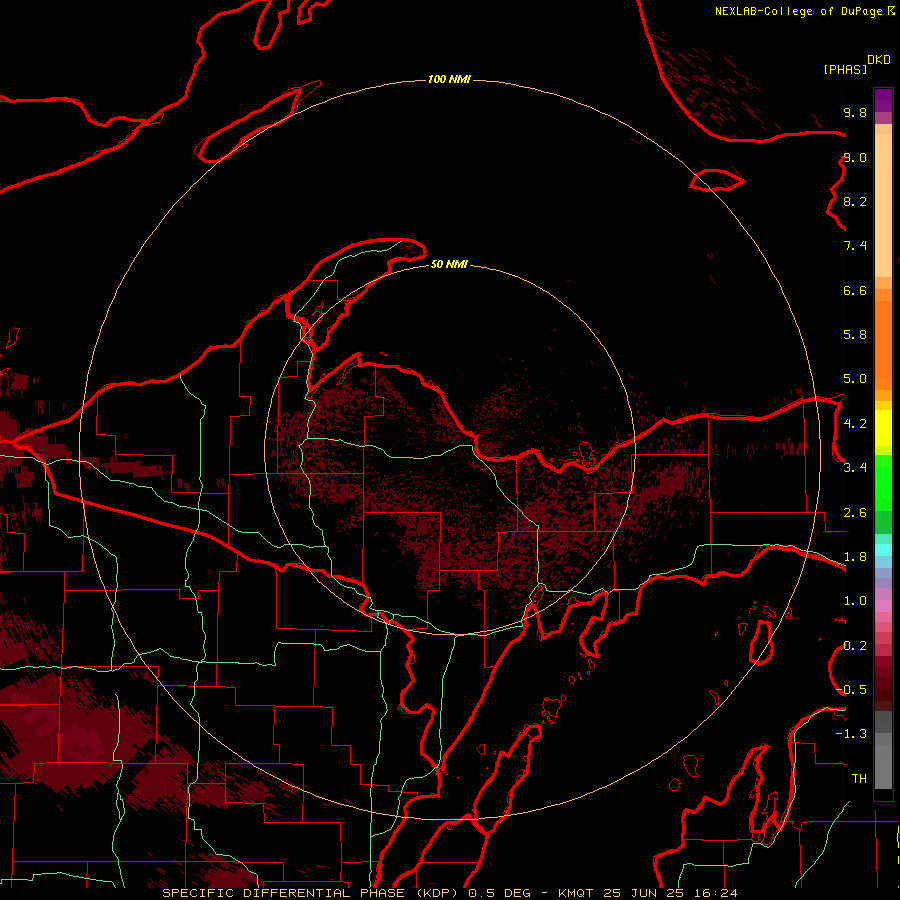Click the 1.8 scale value

[855, 557]
